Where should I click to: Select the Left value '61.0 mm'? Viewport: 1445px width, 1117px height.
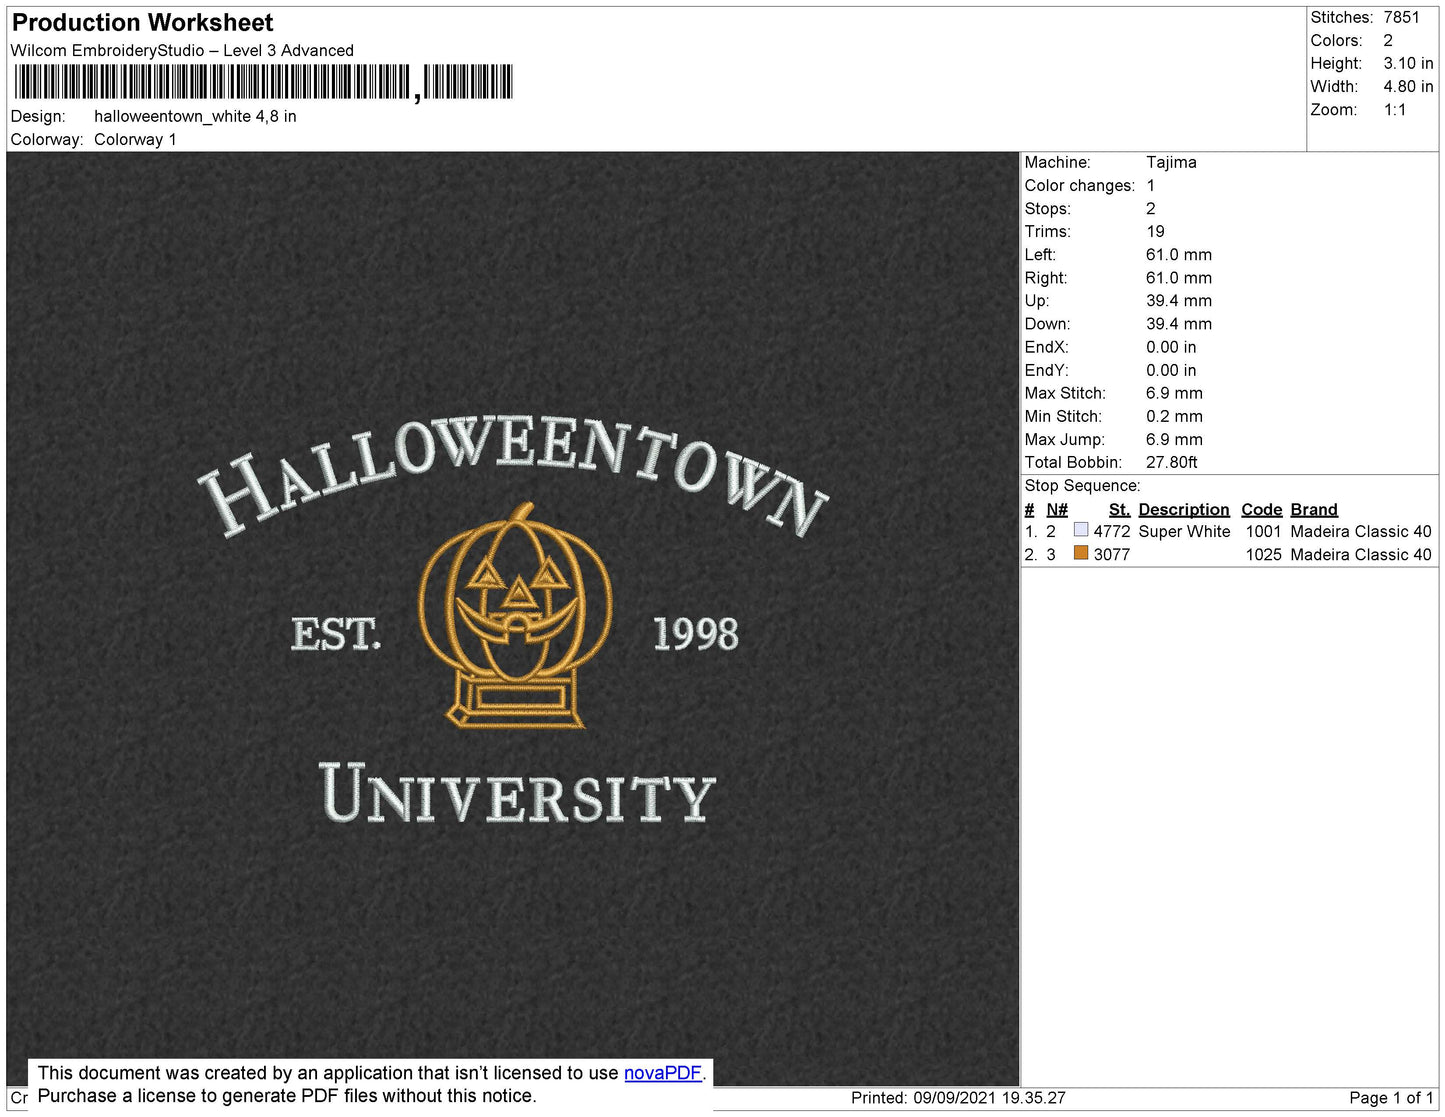(x=1178, y=254)
